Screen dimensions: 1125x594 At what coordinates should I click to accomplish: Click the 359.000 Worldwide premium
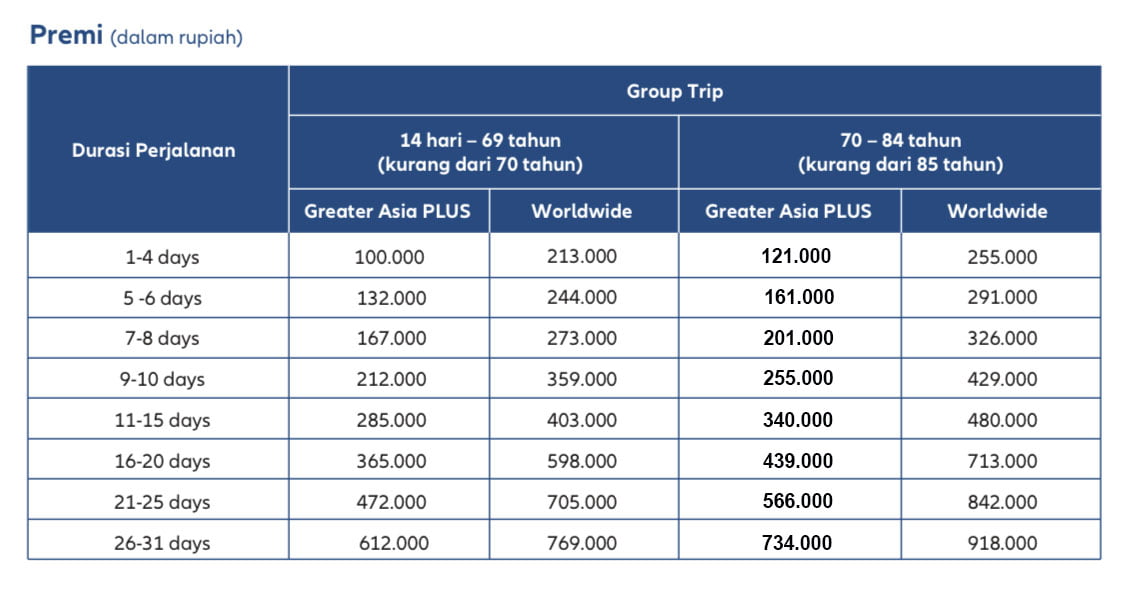coord(582,379)
